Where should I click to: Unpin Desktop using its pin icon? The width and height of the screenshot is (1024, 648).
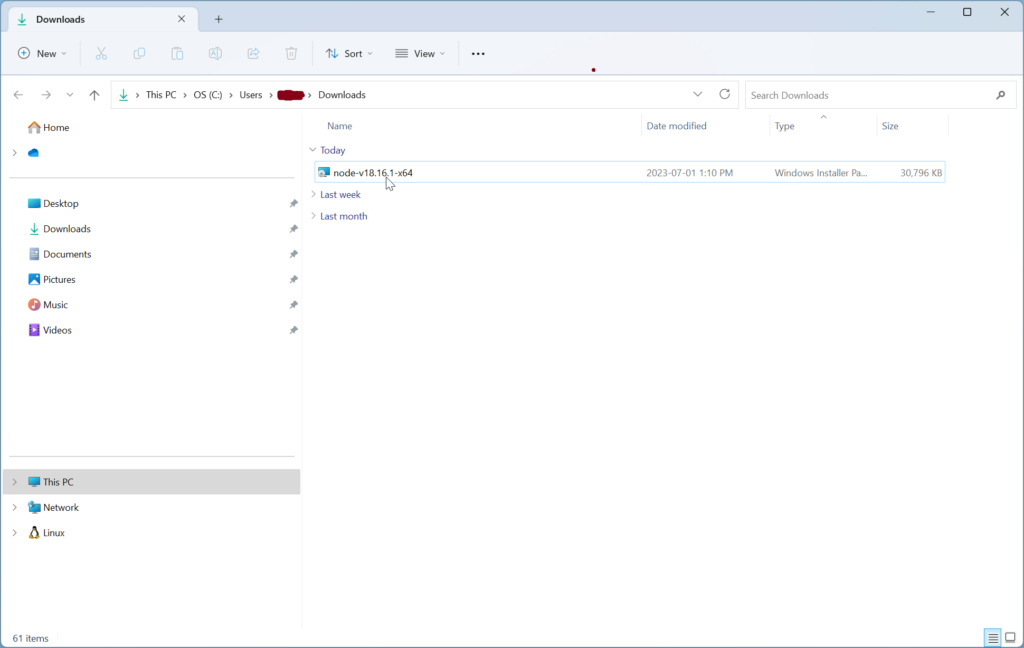[x=293, y=204]
